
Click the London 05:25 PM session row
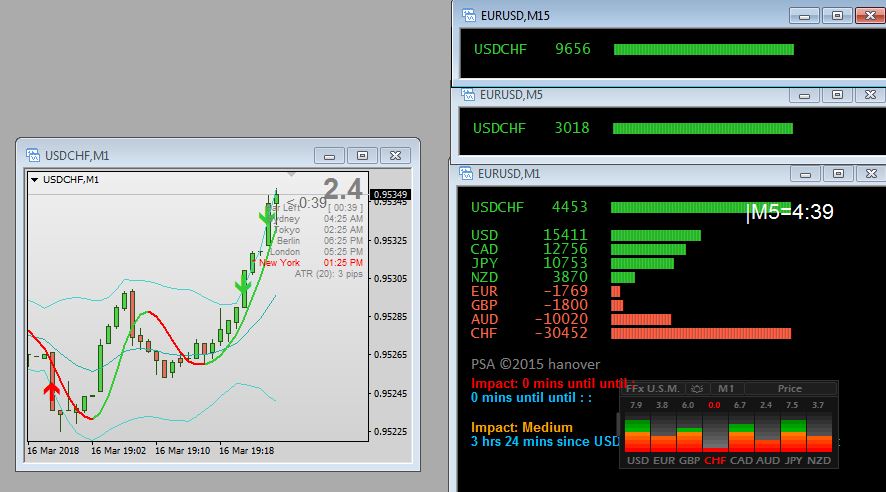316,252
